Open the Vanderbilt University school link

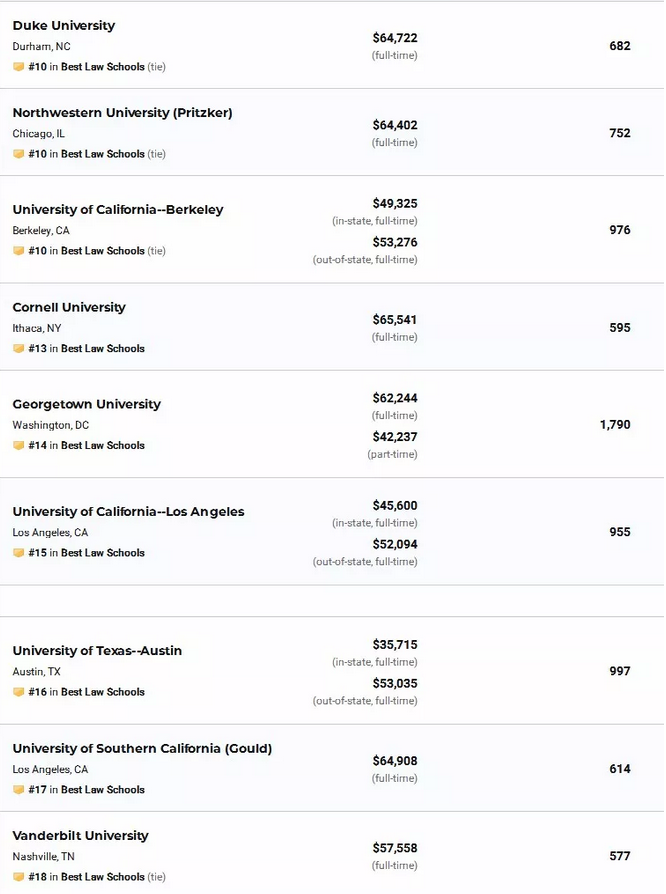pyautogui.click(x=80, y=836)
